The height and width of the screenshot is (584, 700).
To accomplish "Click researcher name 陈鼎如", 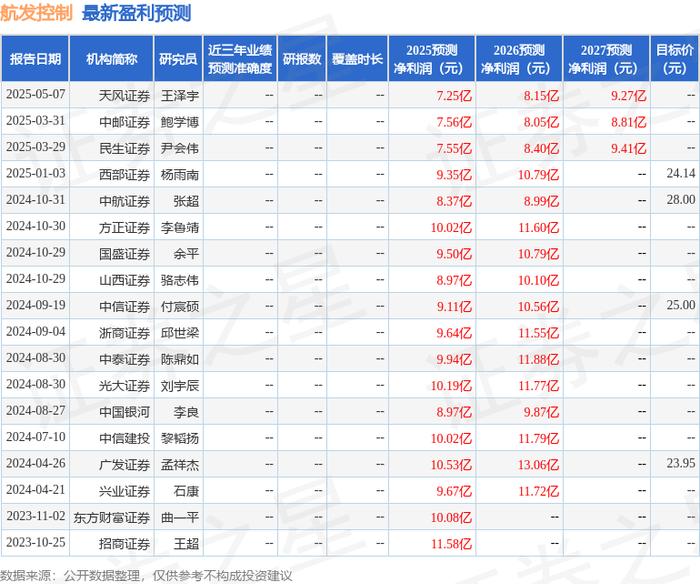I will tap(180, 359).
